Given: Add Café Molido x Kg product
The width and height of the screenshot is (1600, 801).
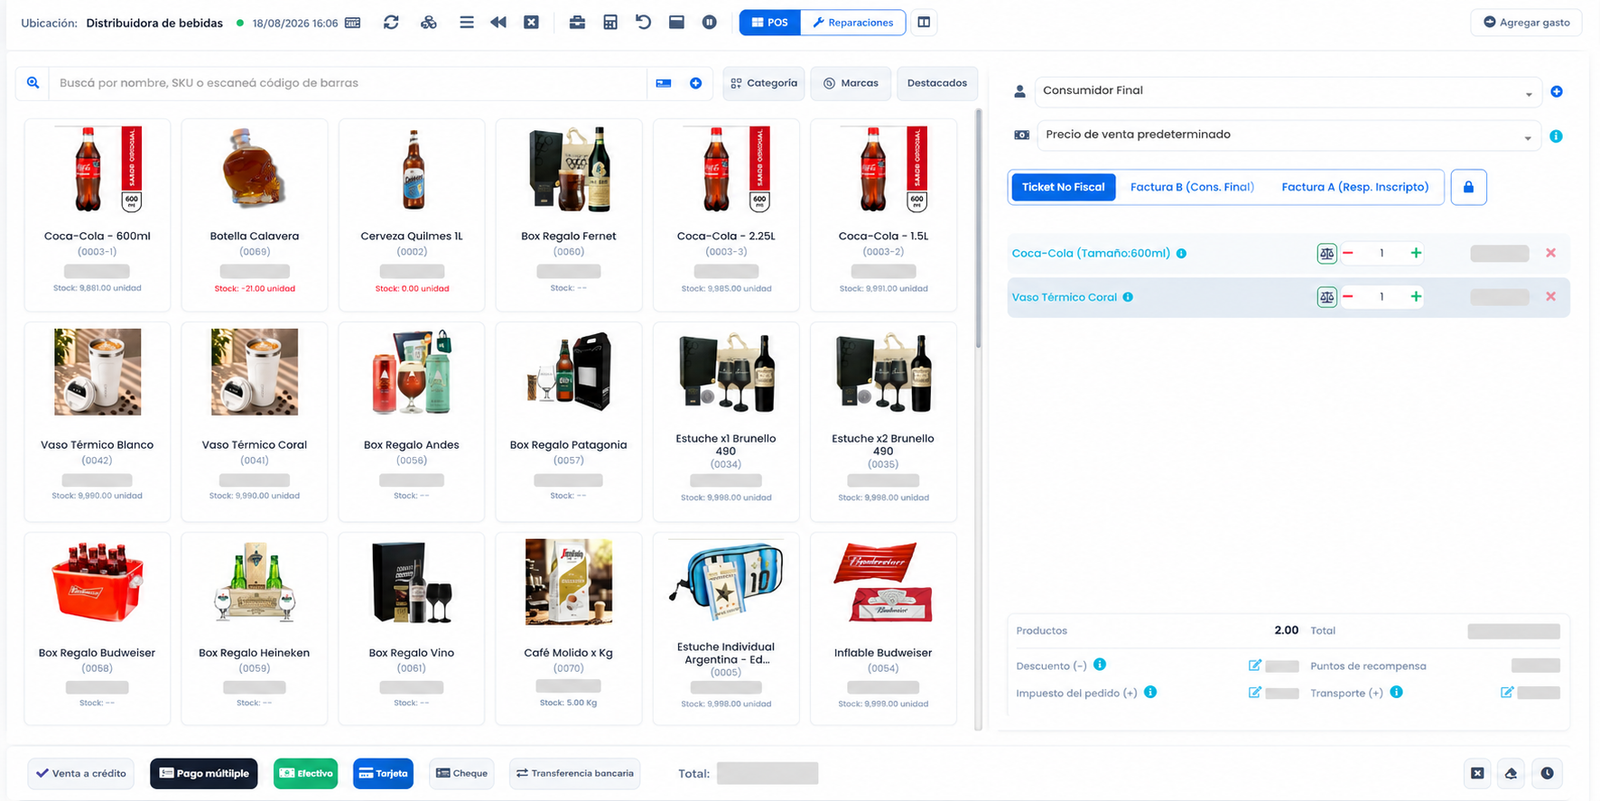Looking at the screenshot, I should pos(569,629).
